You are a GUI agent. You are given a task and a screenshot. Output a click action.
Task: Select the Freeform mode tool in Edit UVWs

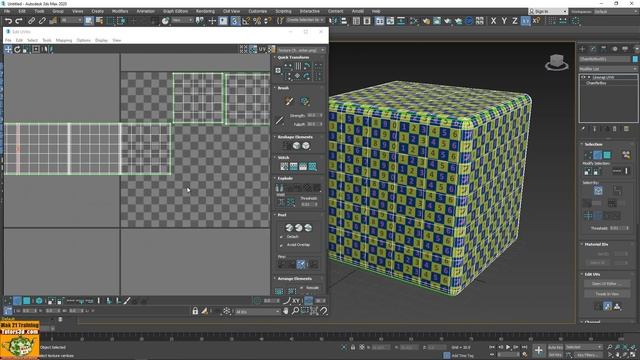(36, 49)
